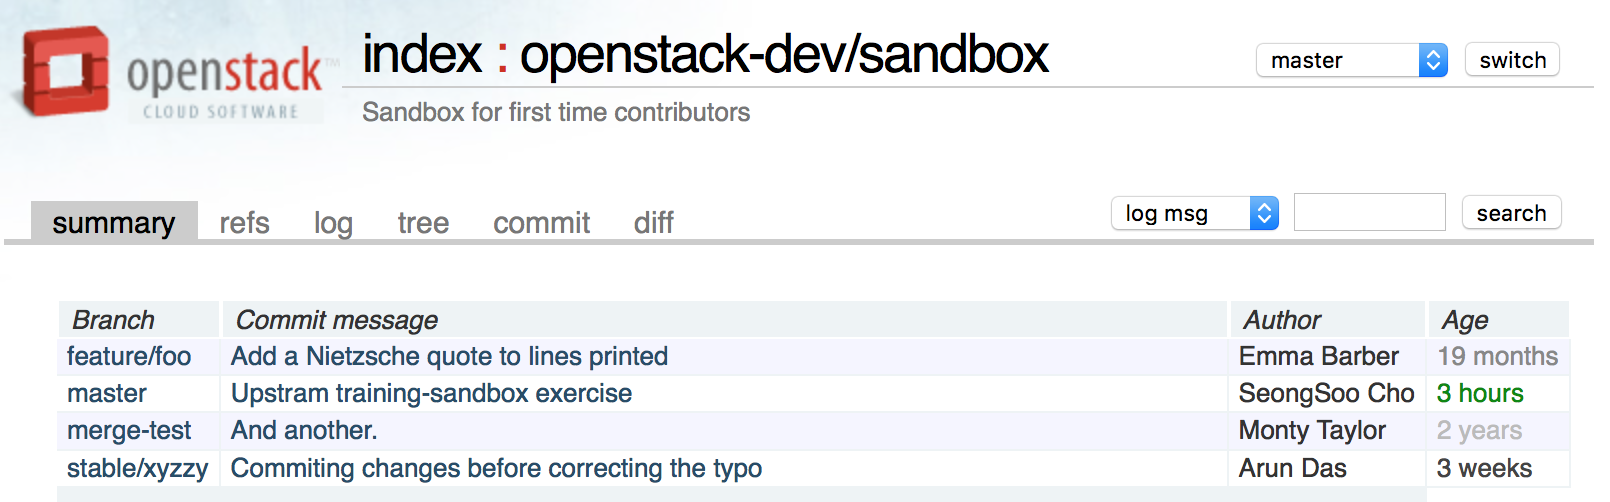The width and height of the screenshot is (1610, 502).
Task: Open the commit tab
Action: (541, 222)
